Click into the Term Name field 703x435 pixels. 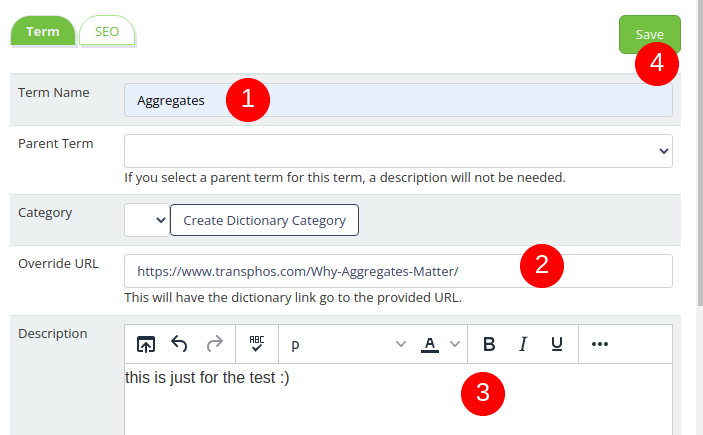tap(398, 100)
